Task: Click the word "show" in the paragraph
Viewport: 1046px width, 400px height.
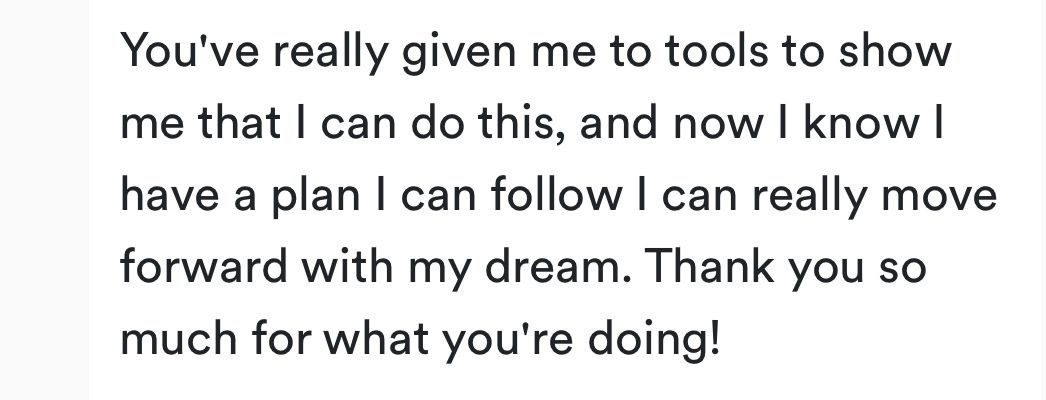Action: pos(895,51)
